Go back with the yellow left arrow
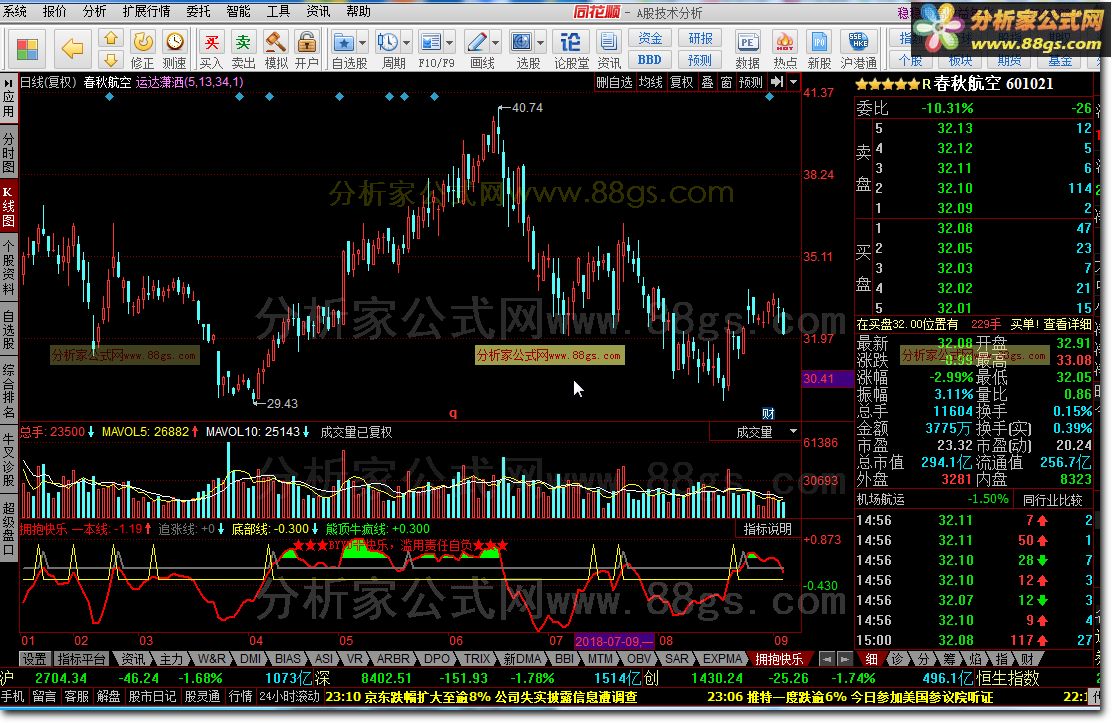 72,48
